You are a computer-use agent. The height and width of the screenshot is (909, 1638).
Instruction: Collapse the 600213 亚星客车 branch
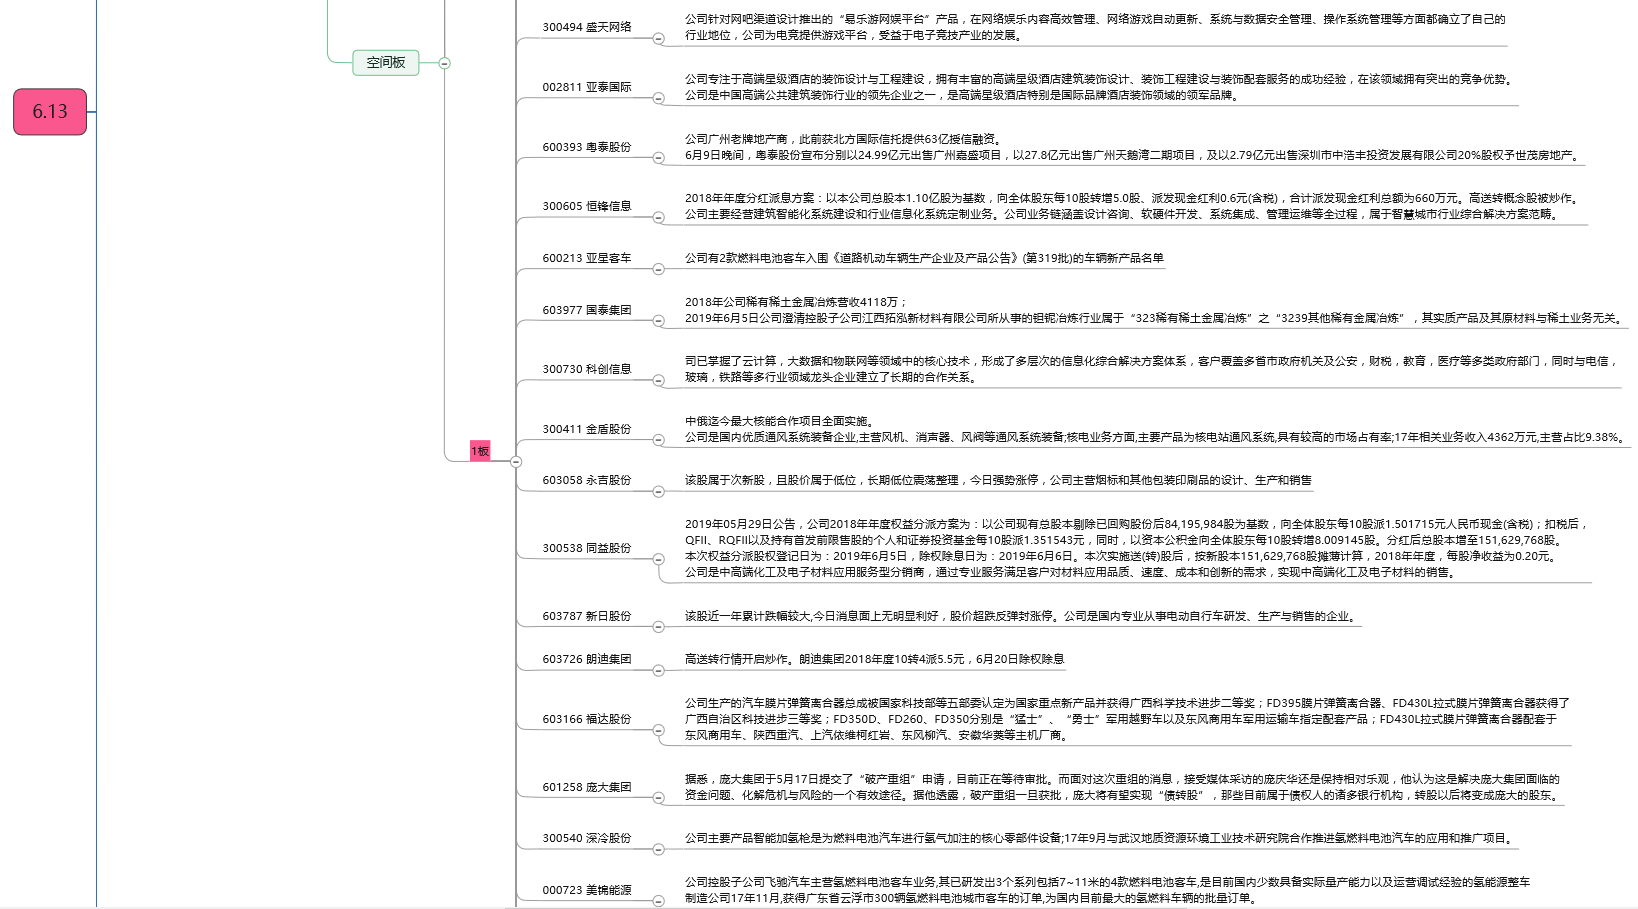coord(658,269)
